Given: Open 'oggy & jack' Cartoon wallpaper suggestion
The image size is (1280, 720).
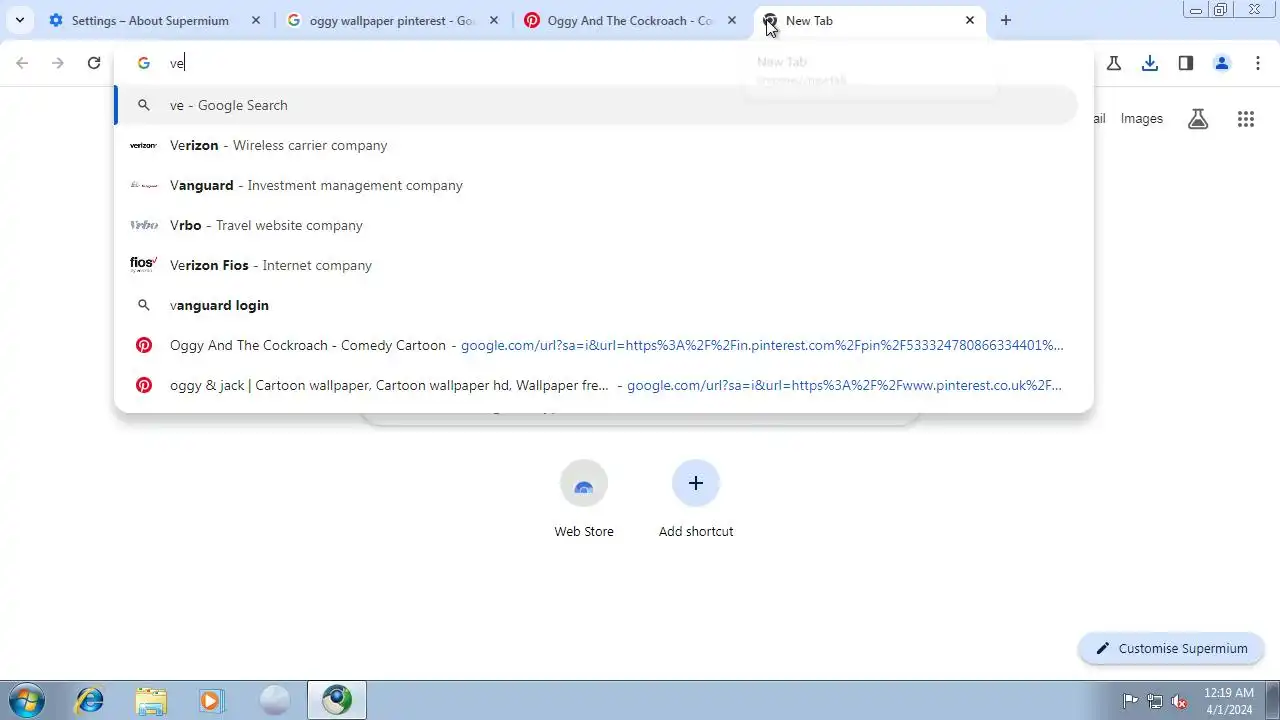Looking at the screenshot, I should [x=598, y=385].
